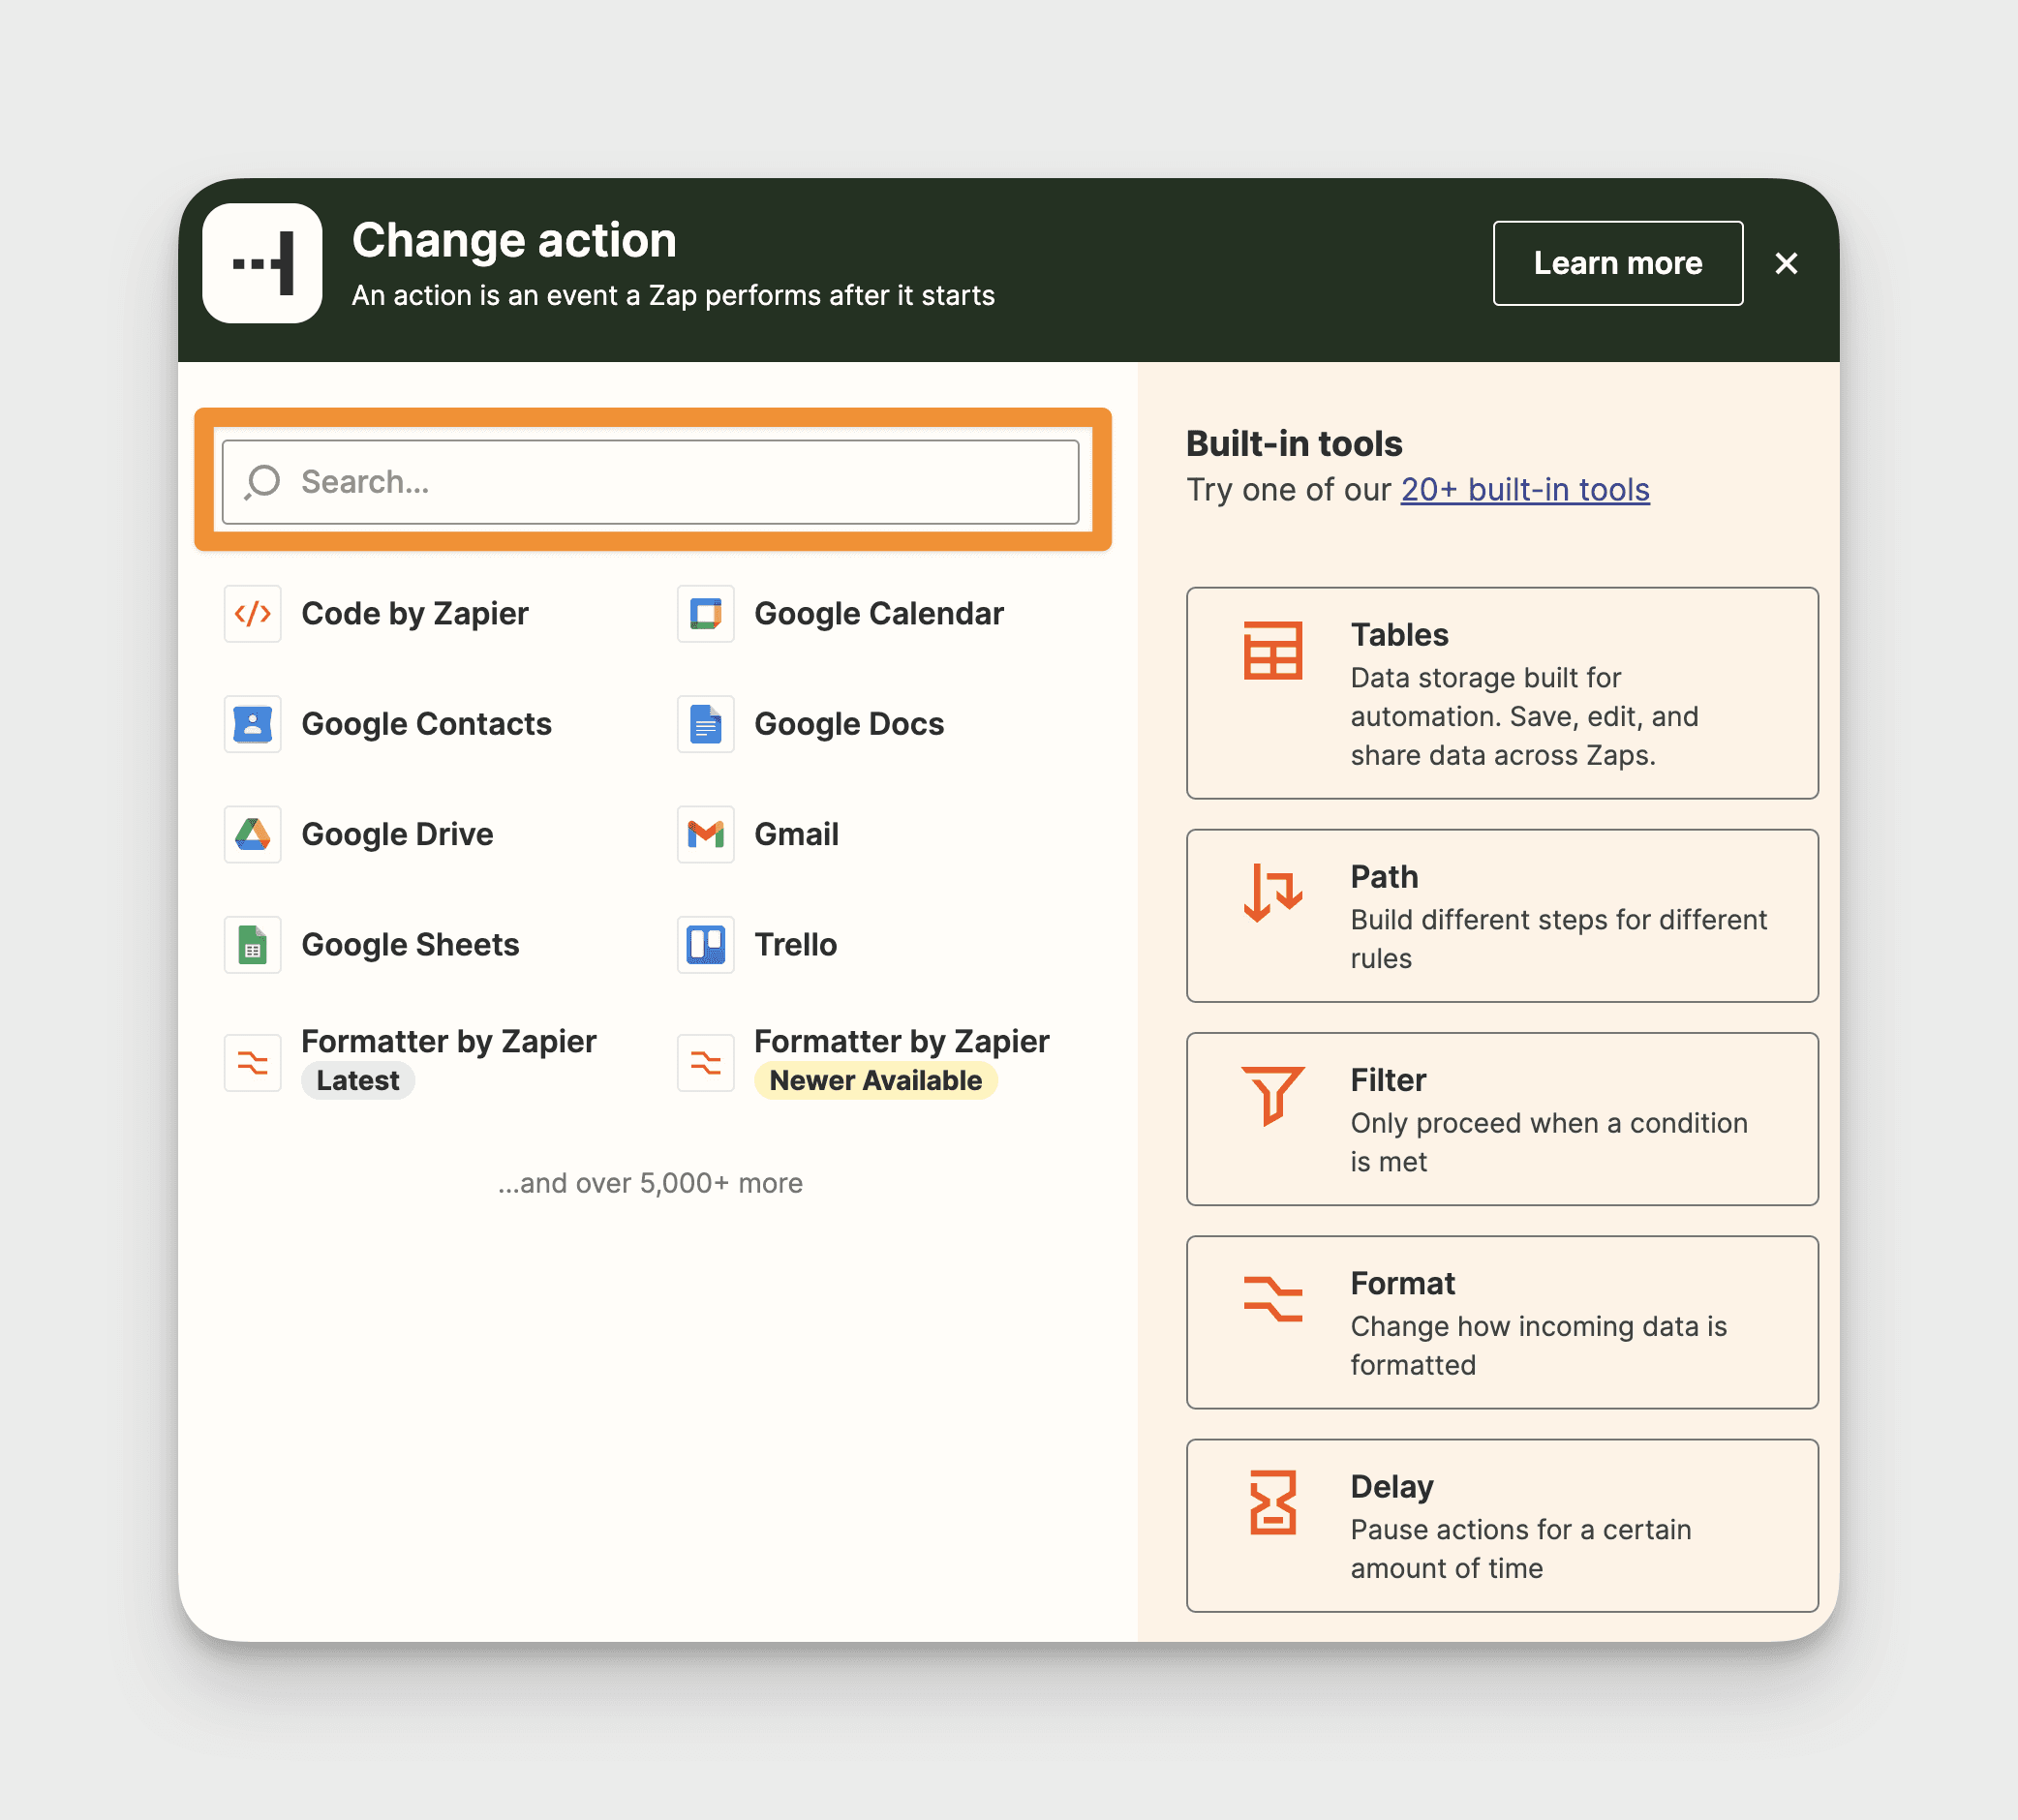The width and height of the screenshot is (2018, 1820).
Task: Click the Trello app icon
Action: coord(705,945)
